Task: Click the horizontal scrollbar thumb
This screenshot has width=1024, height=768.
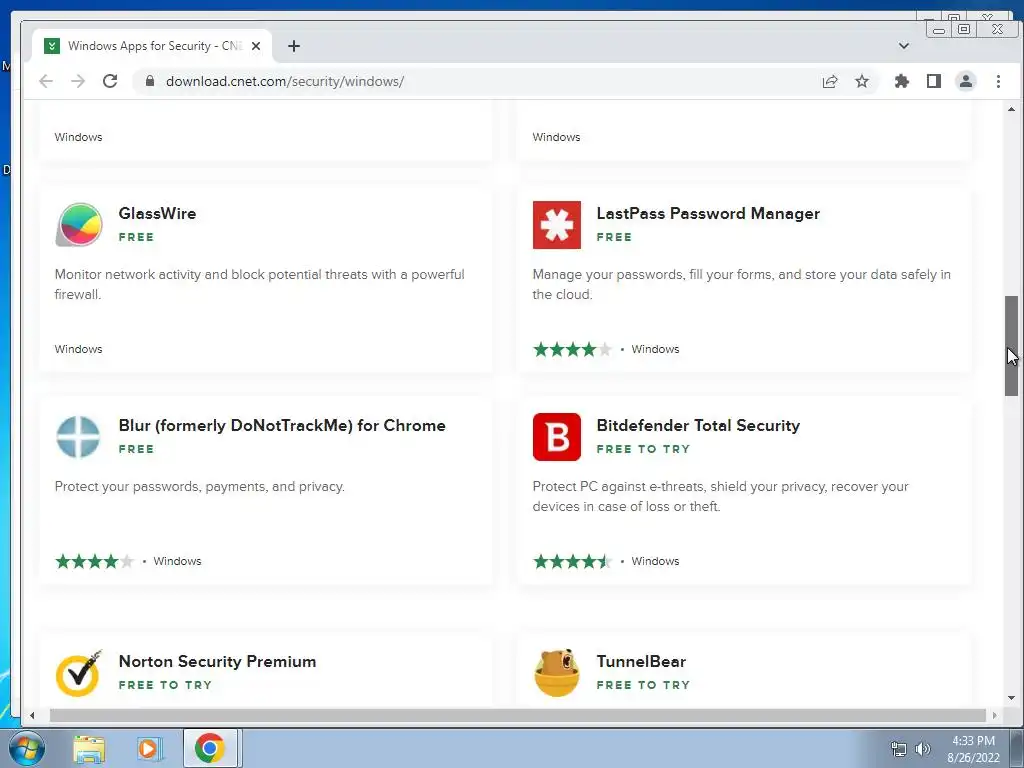Action: pyautogui.click(x=517, y=716)
